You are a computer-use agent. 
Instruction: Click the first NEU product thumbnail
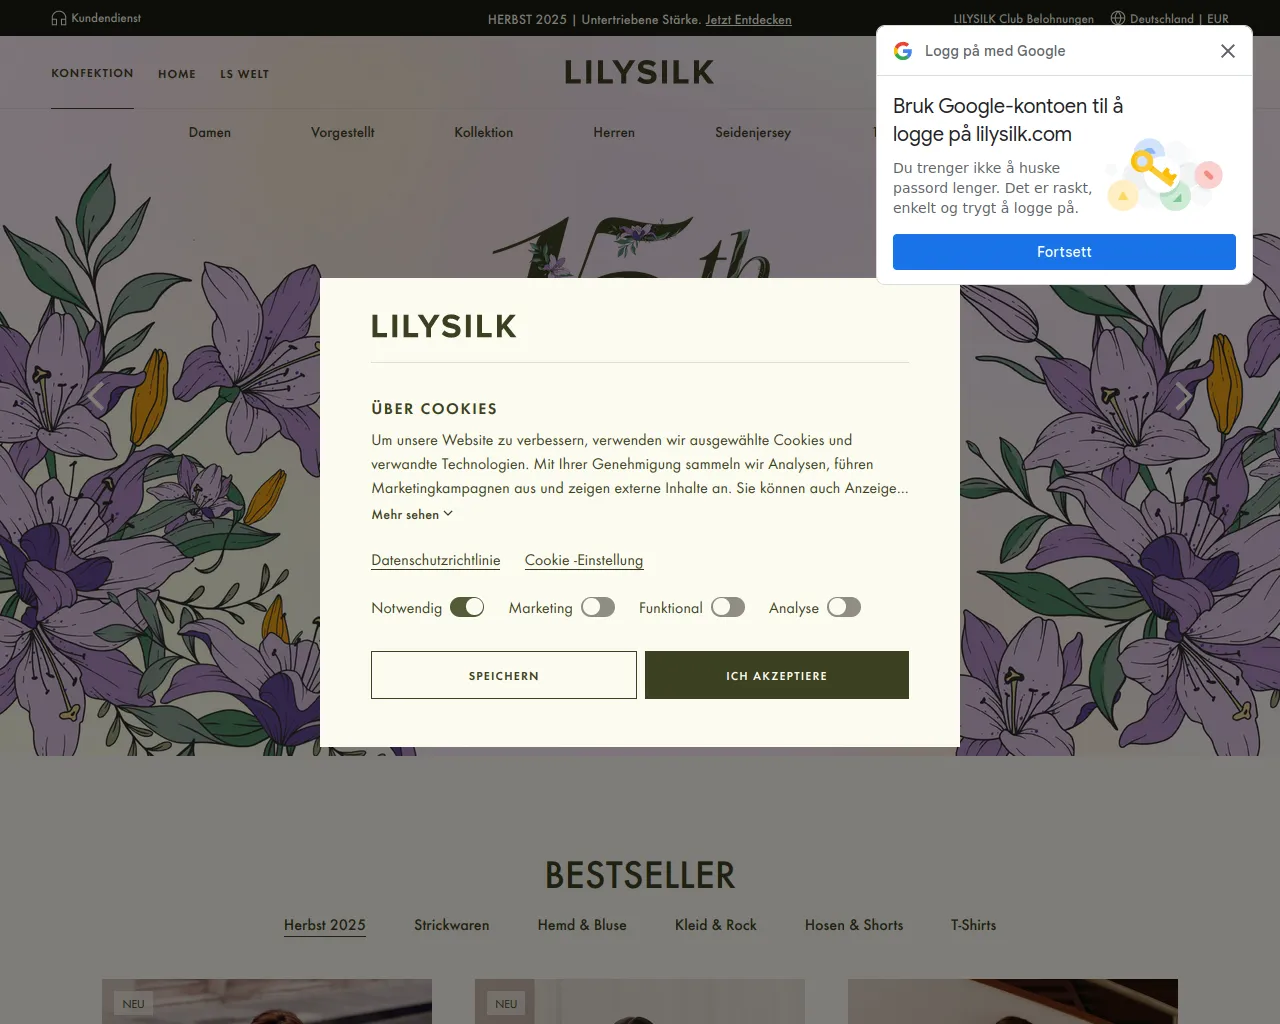coord(267,1001)
